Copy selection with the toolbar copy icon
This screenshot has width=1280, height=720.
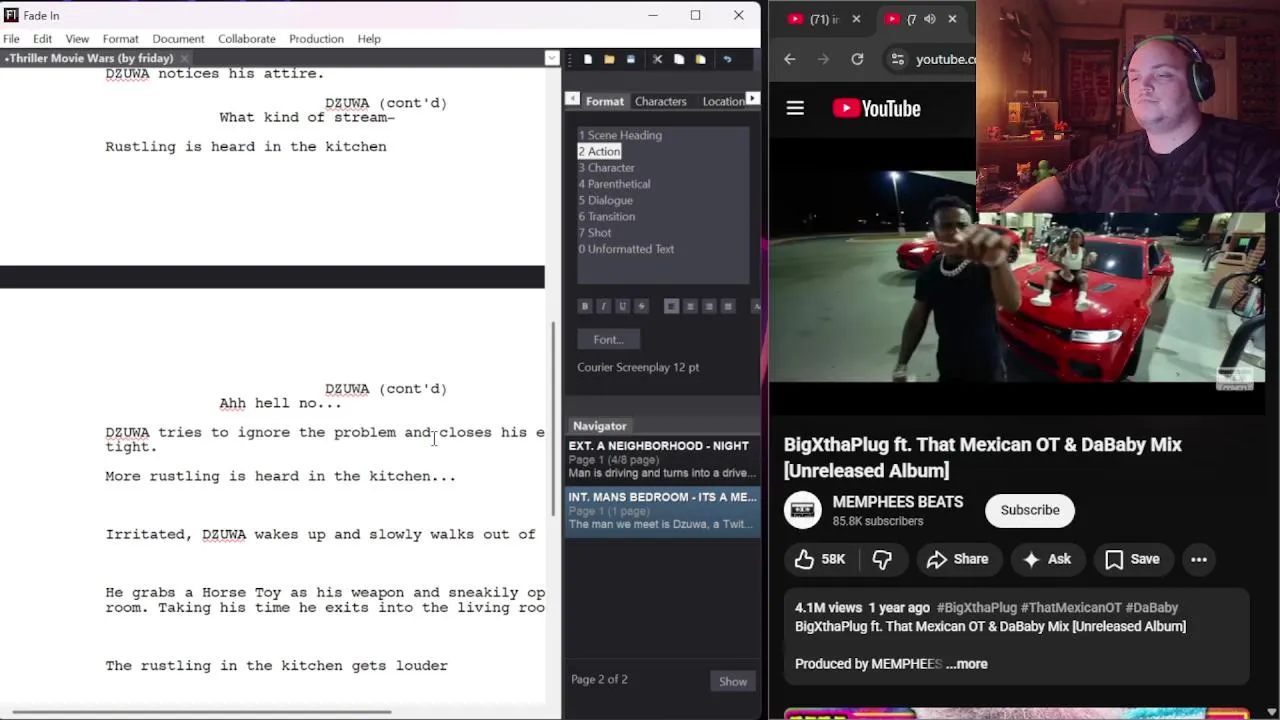[679, 59]
